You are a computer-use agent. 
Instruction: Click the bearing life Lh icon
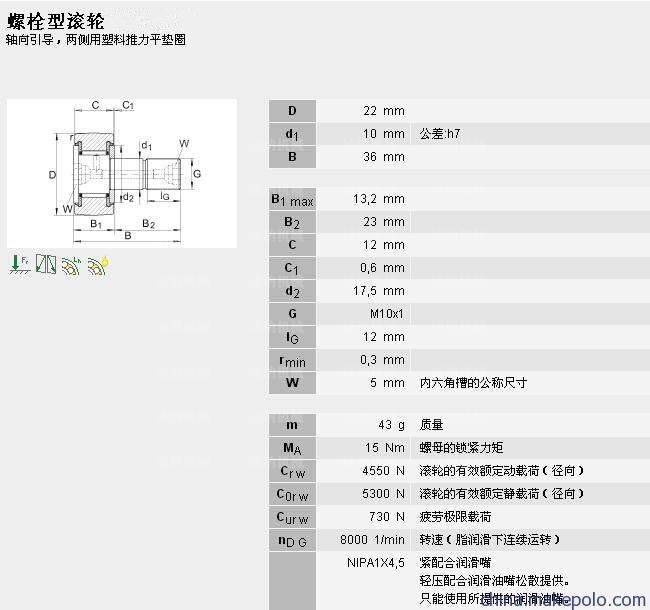point(71,265)
